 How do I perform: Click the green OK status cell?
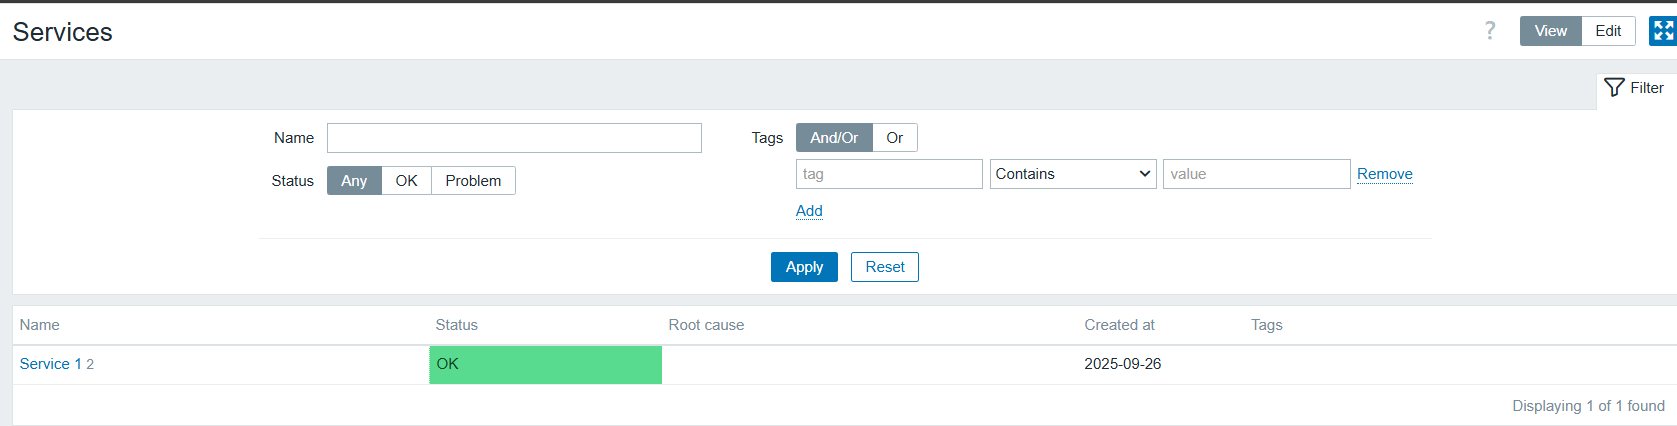coord(545,365)
